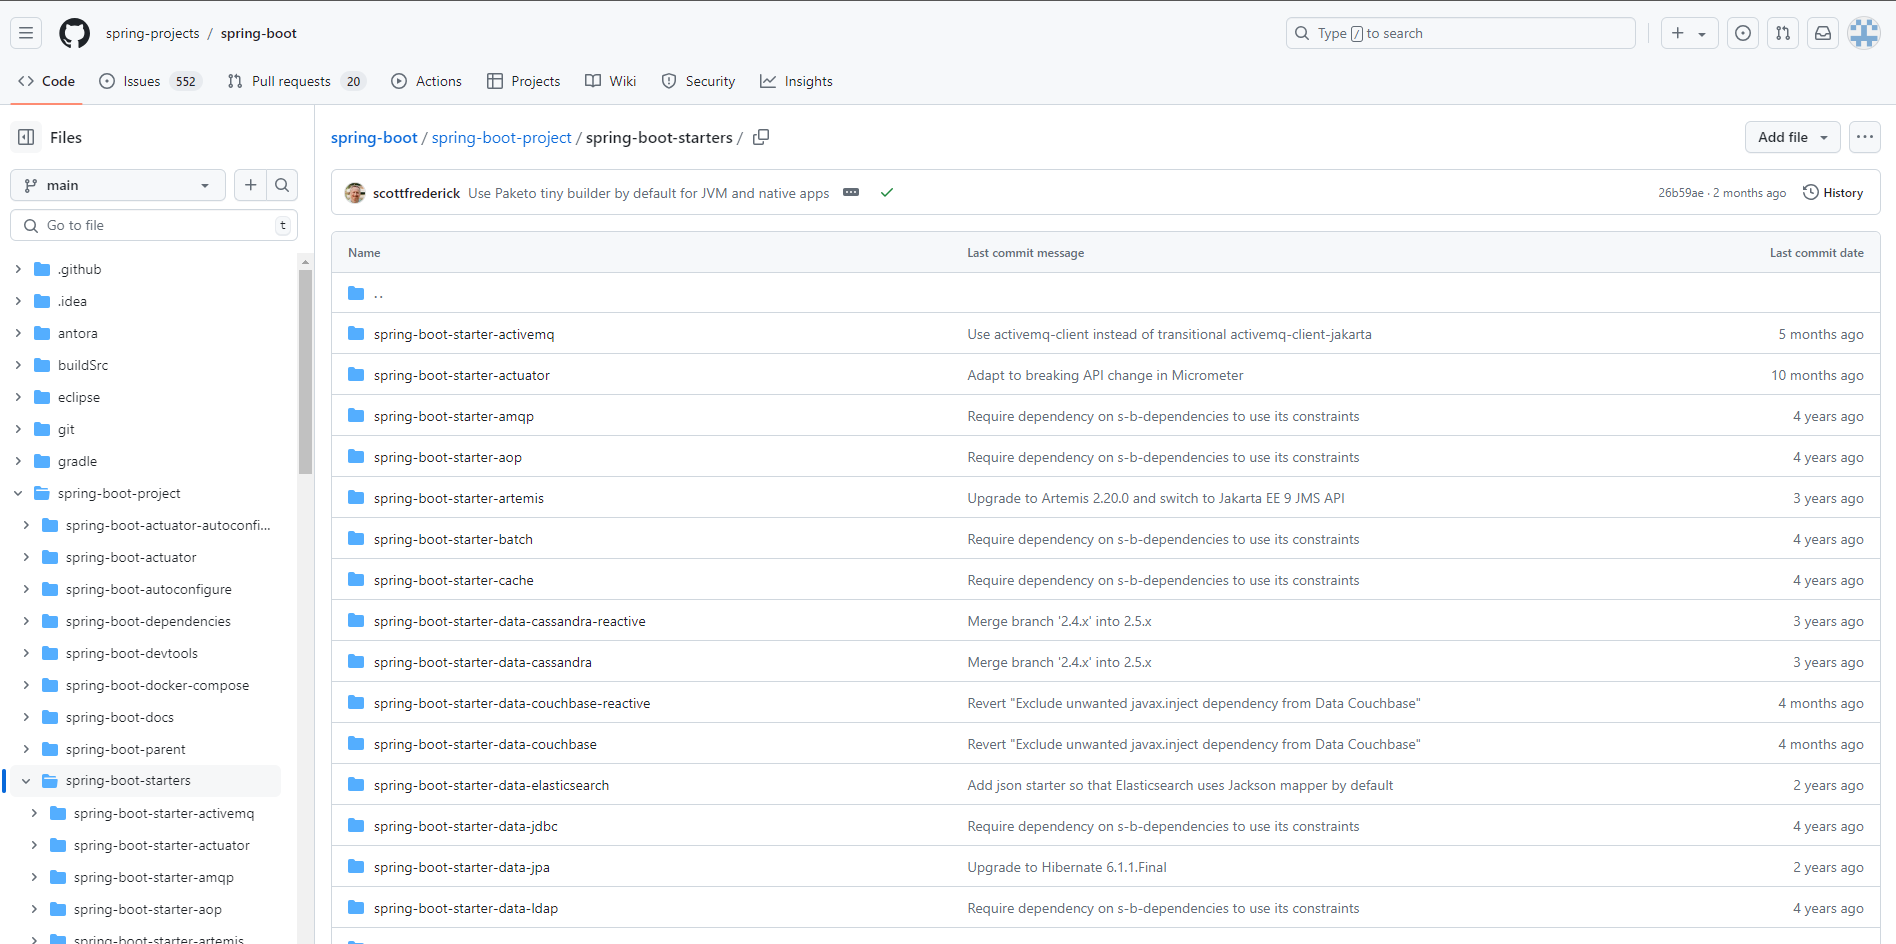Open the Projects tab

pos(524,81)
